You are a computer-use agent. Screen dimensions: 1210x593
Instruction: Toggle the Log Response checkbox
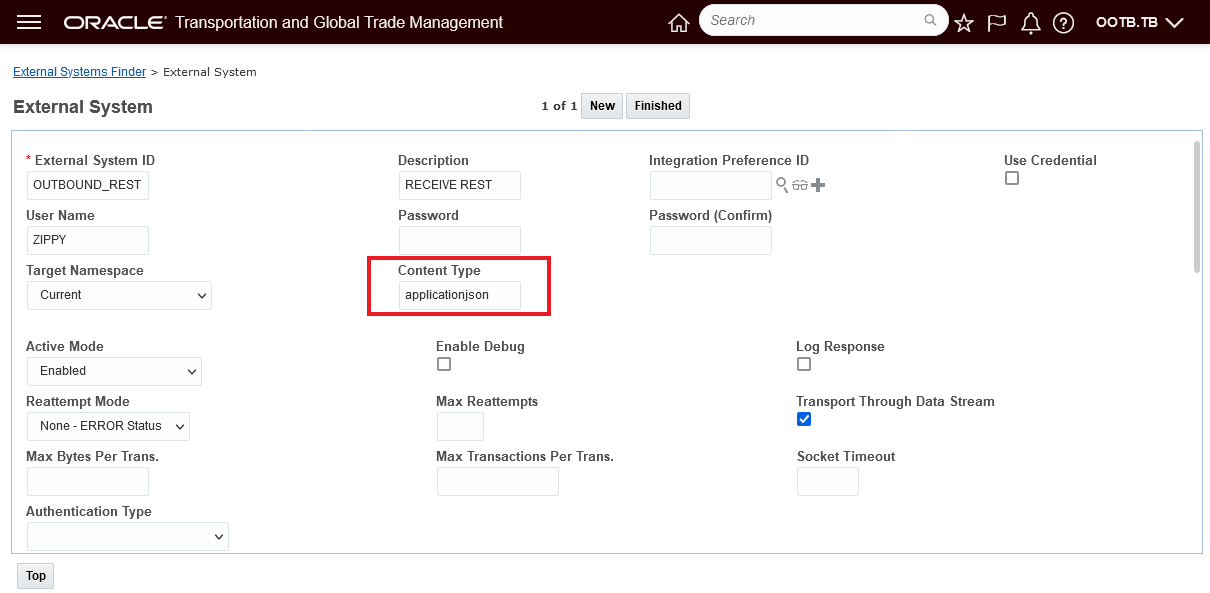click(804, 364)
